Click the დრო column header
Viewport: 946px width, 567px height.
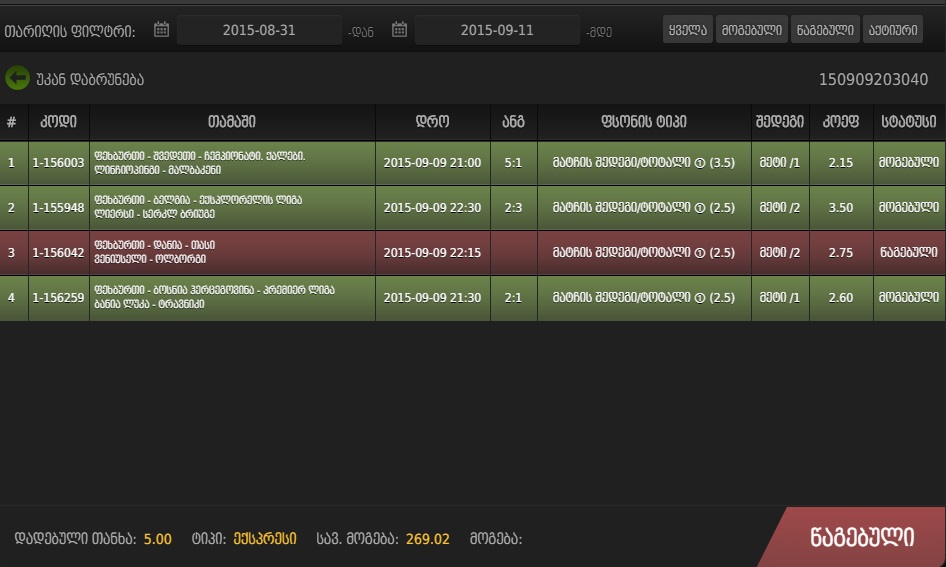[432, 123]
